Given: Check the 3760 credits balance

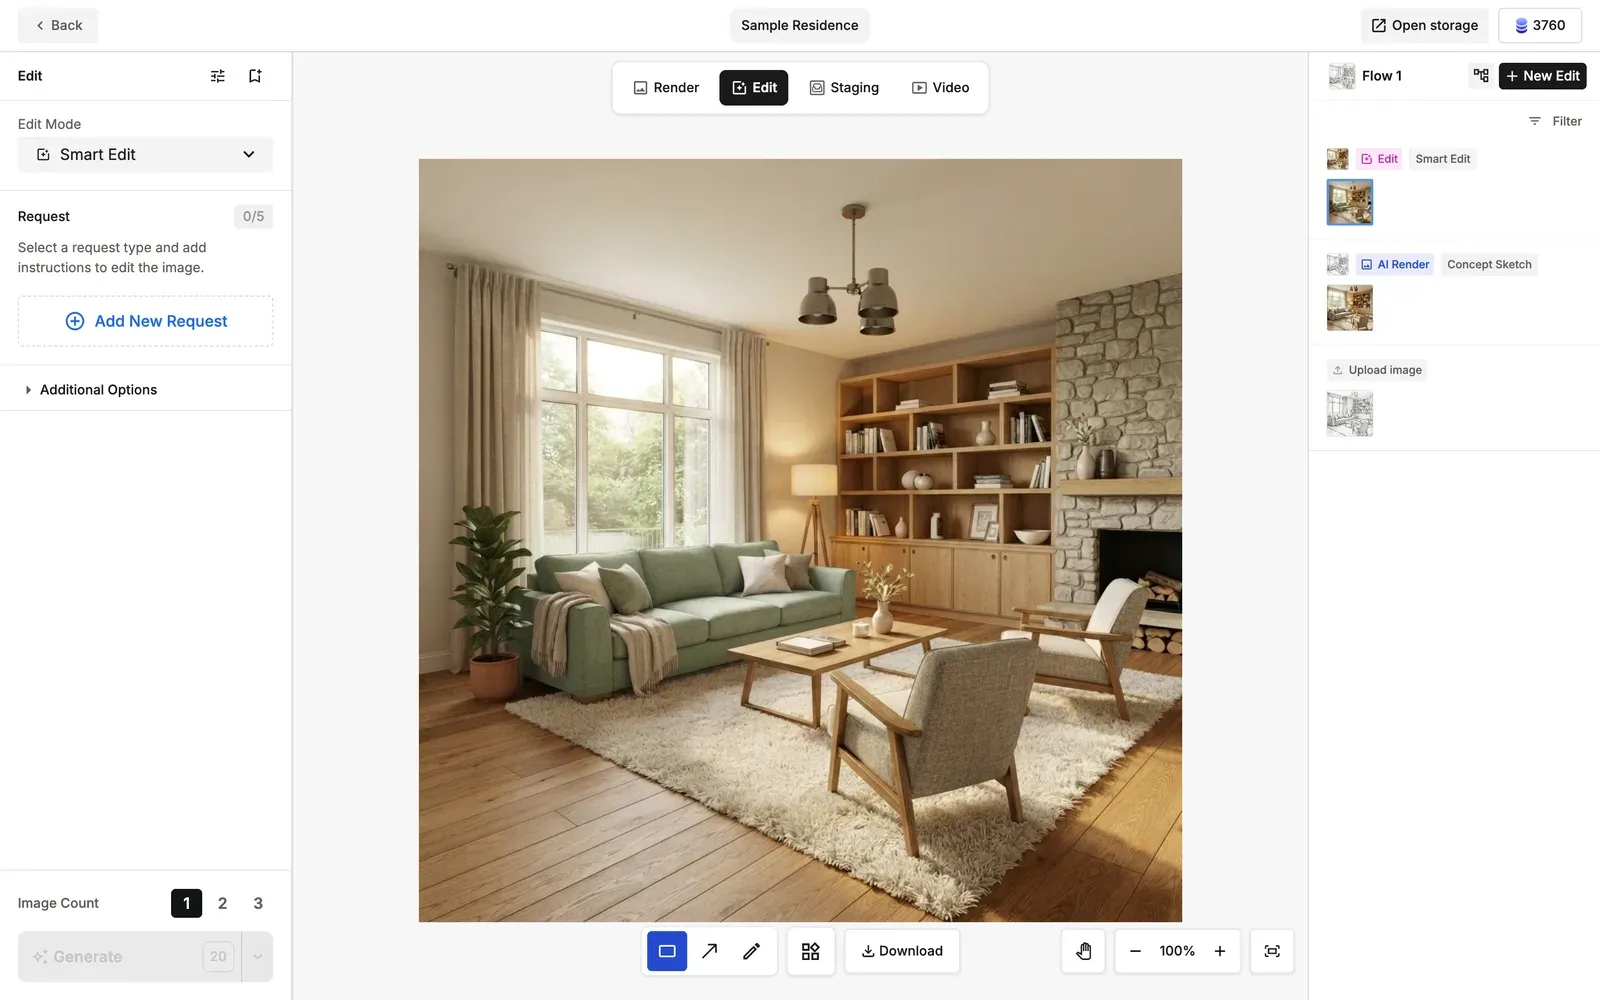Looking at the screenshot, I should pos(1540,26).
